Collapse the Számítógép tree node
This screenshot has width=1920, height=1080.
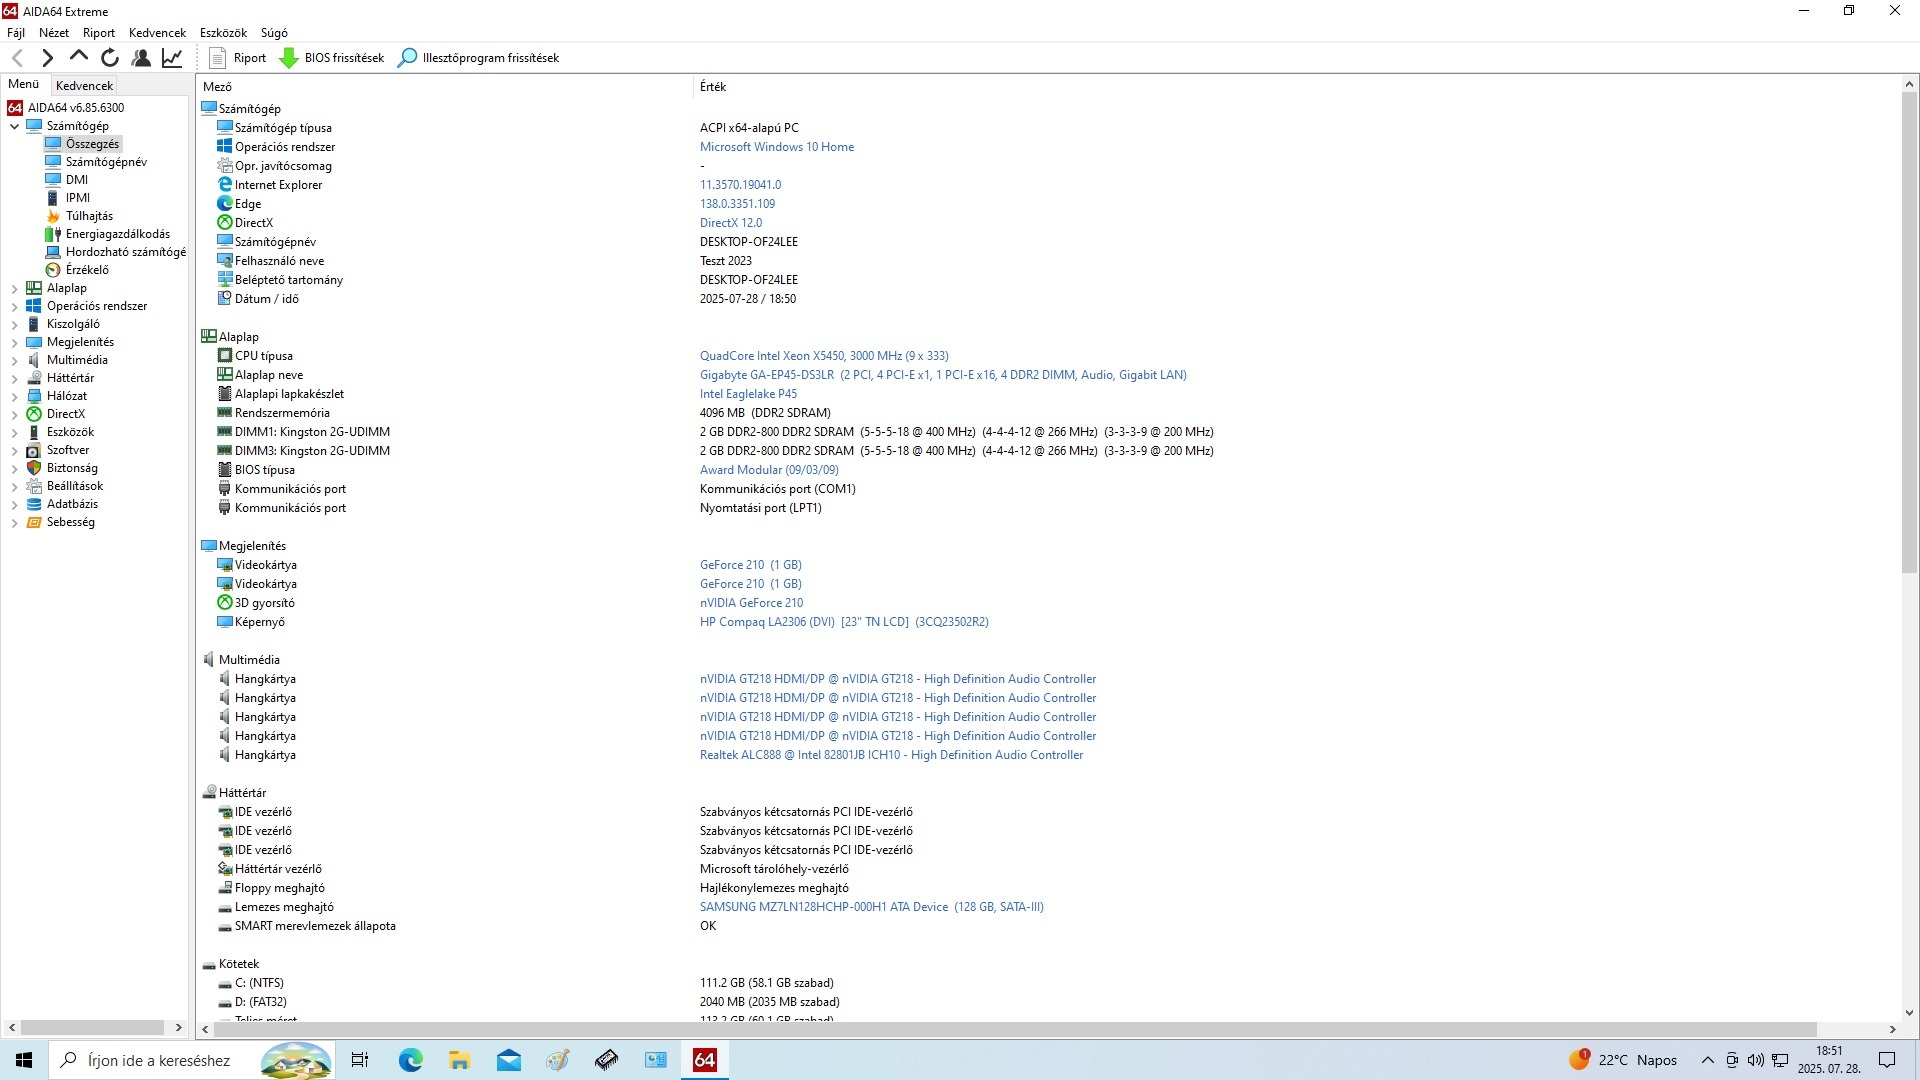click(15, 126)
